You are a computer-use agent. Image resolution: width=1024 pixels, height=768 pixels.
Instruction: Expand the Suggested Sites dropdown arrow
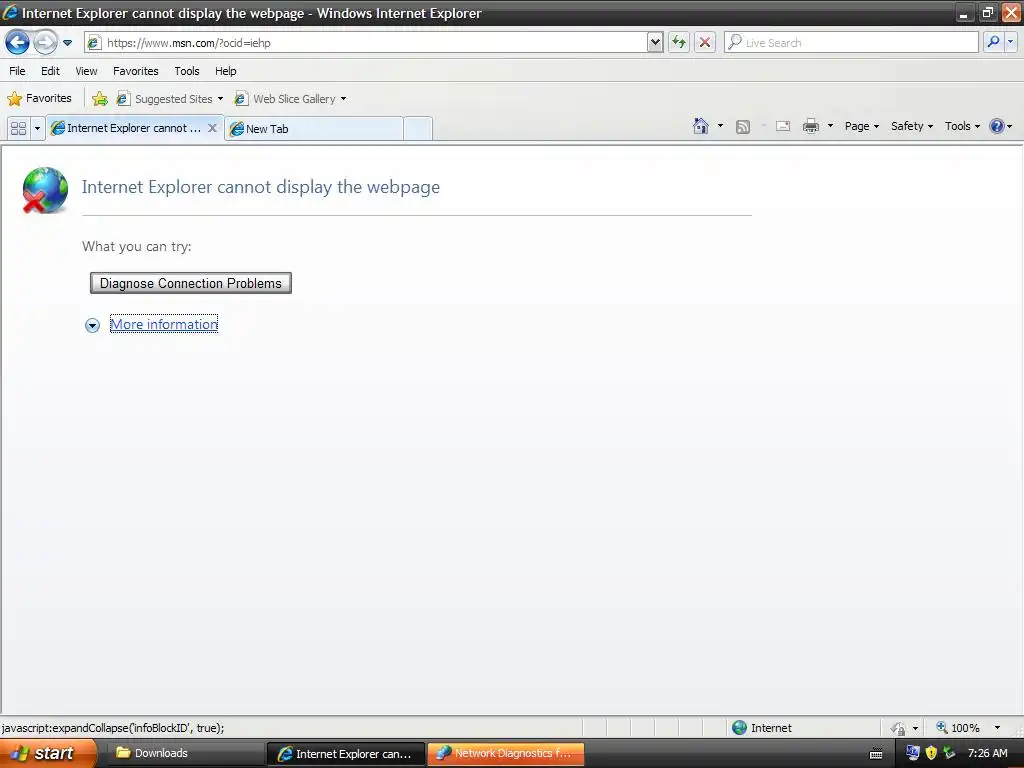pos(220,99)
